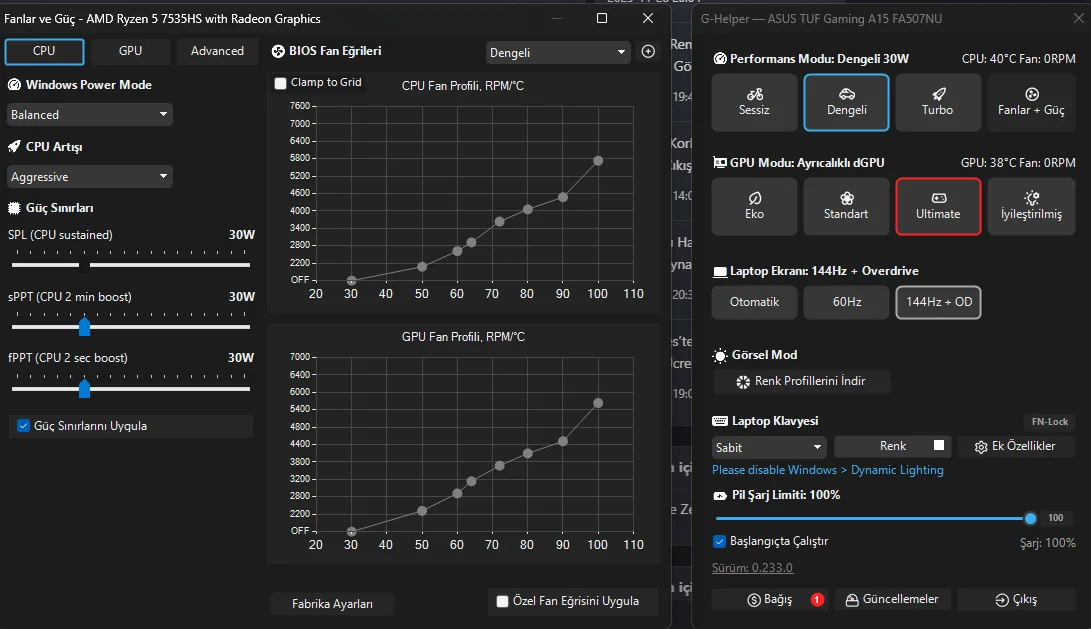The image size is (1091, 629).
Task: Click GPU fan curve point at 90°C
Action: (563, 441)
